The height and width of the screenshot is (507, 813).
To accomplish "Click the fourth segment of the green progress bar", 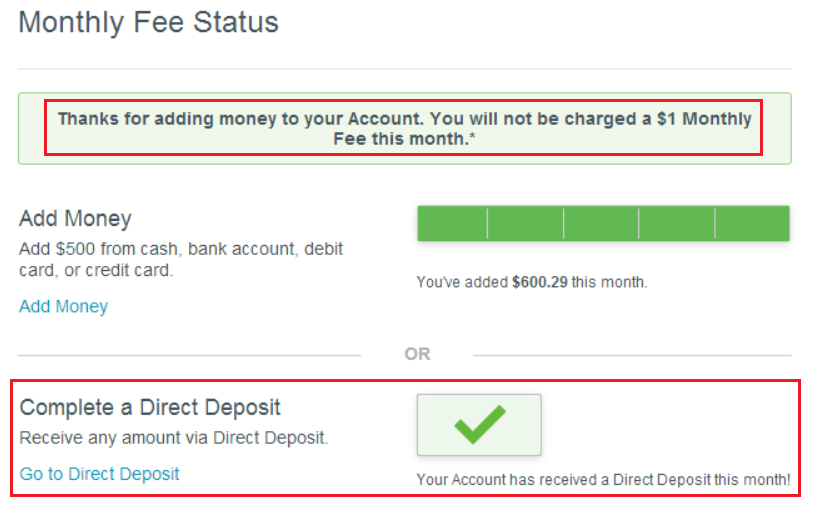I will pyautogui.click(x=677, y=223).
